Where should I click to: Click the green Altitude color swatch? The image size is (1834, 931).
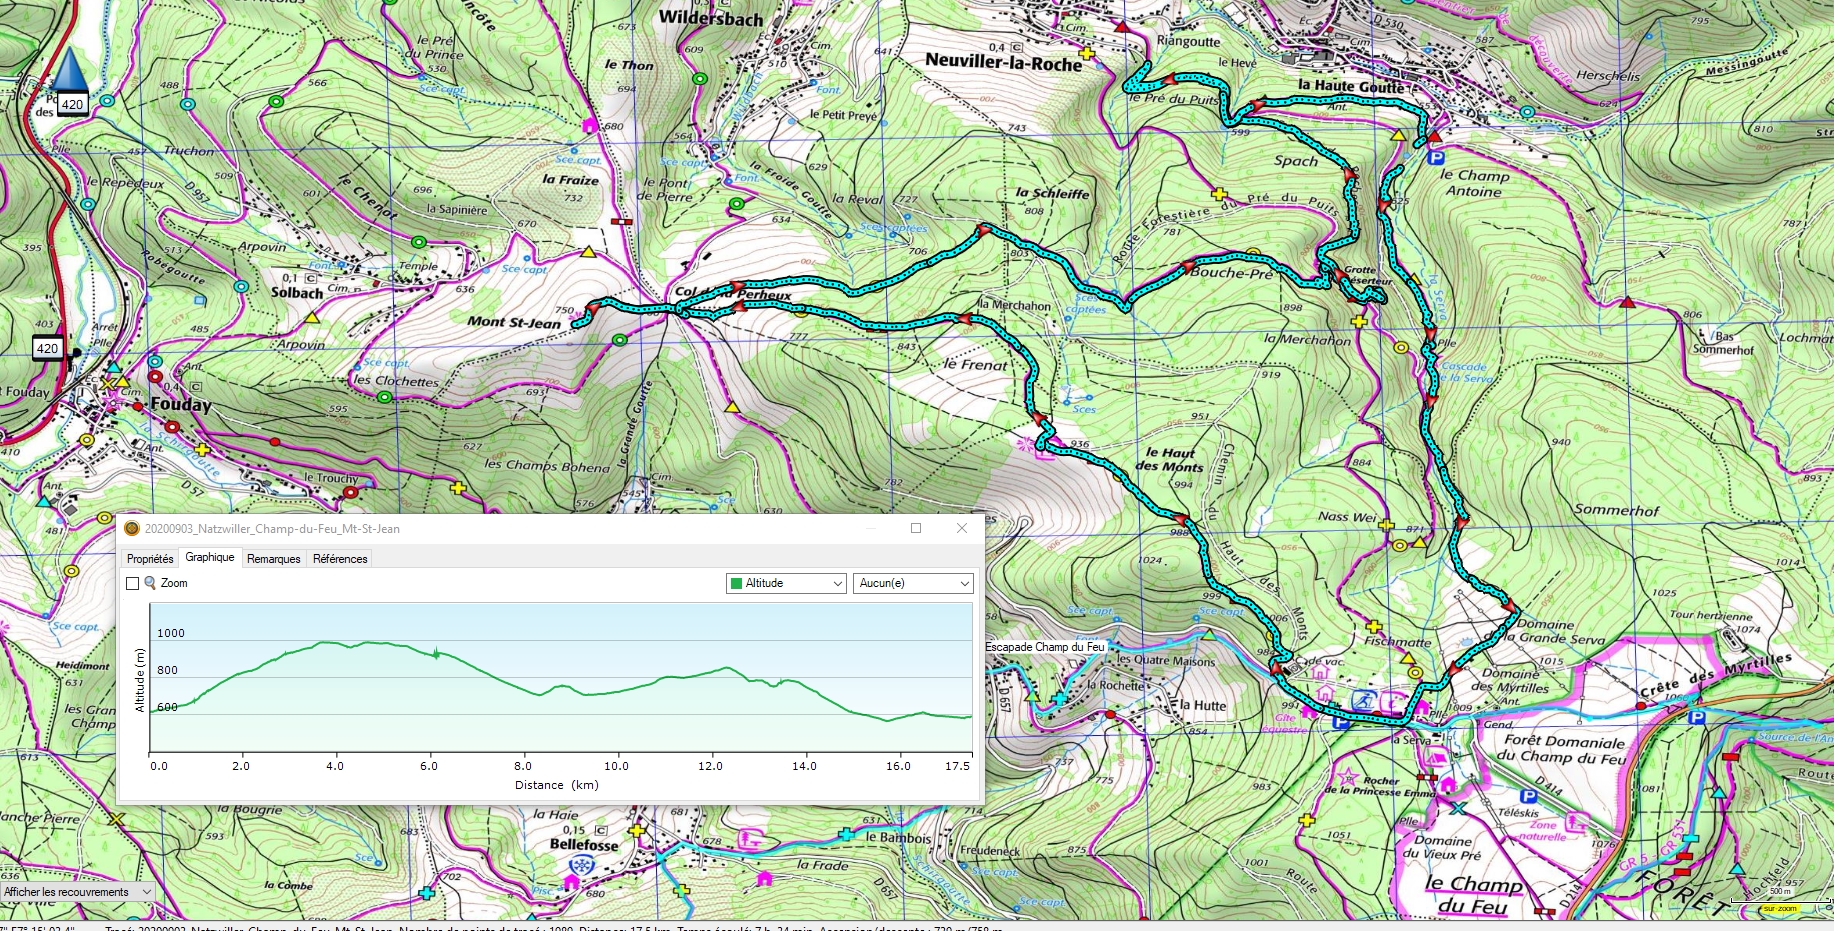pyautogui.click(x=737, y=584)
